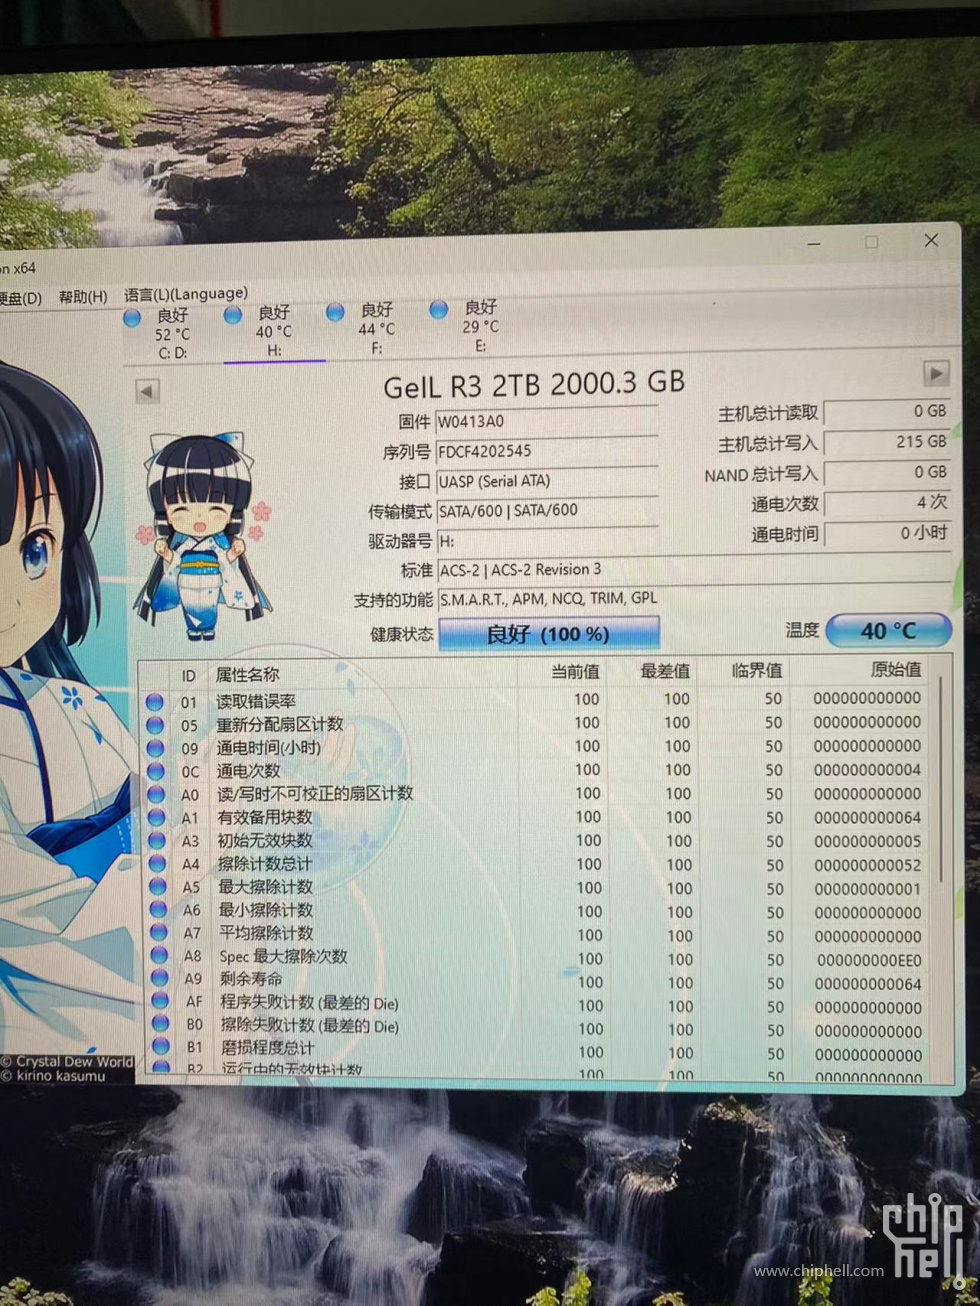980x1306 pixels.
Task: Click the 主机总计写入 field showing 215 GB
Action: (886, 441)
